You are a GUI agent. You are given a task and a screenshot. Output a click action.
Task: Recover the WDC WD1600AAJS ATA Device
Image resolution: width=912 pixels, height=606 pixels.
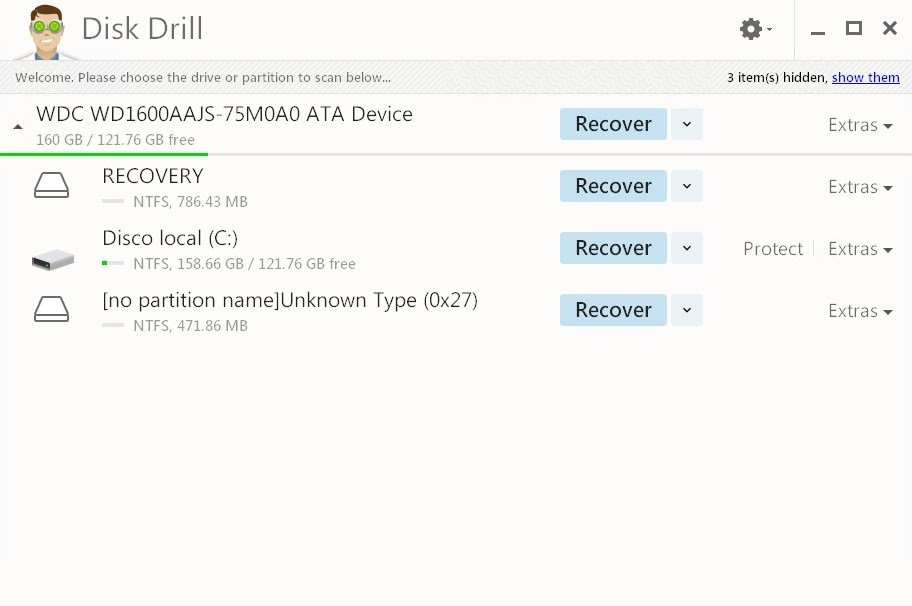click(613, 124)
